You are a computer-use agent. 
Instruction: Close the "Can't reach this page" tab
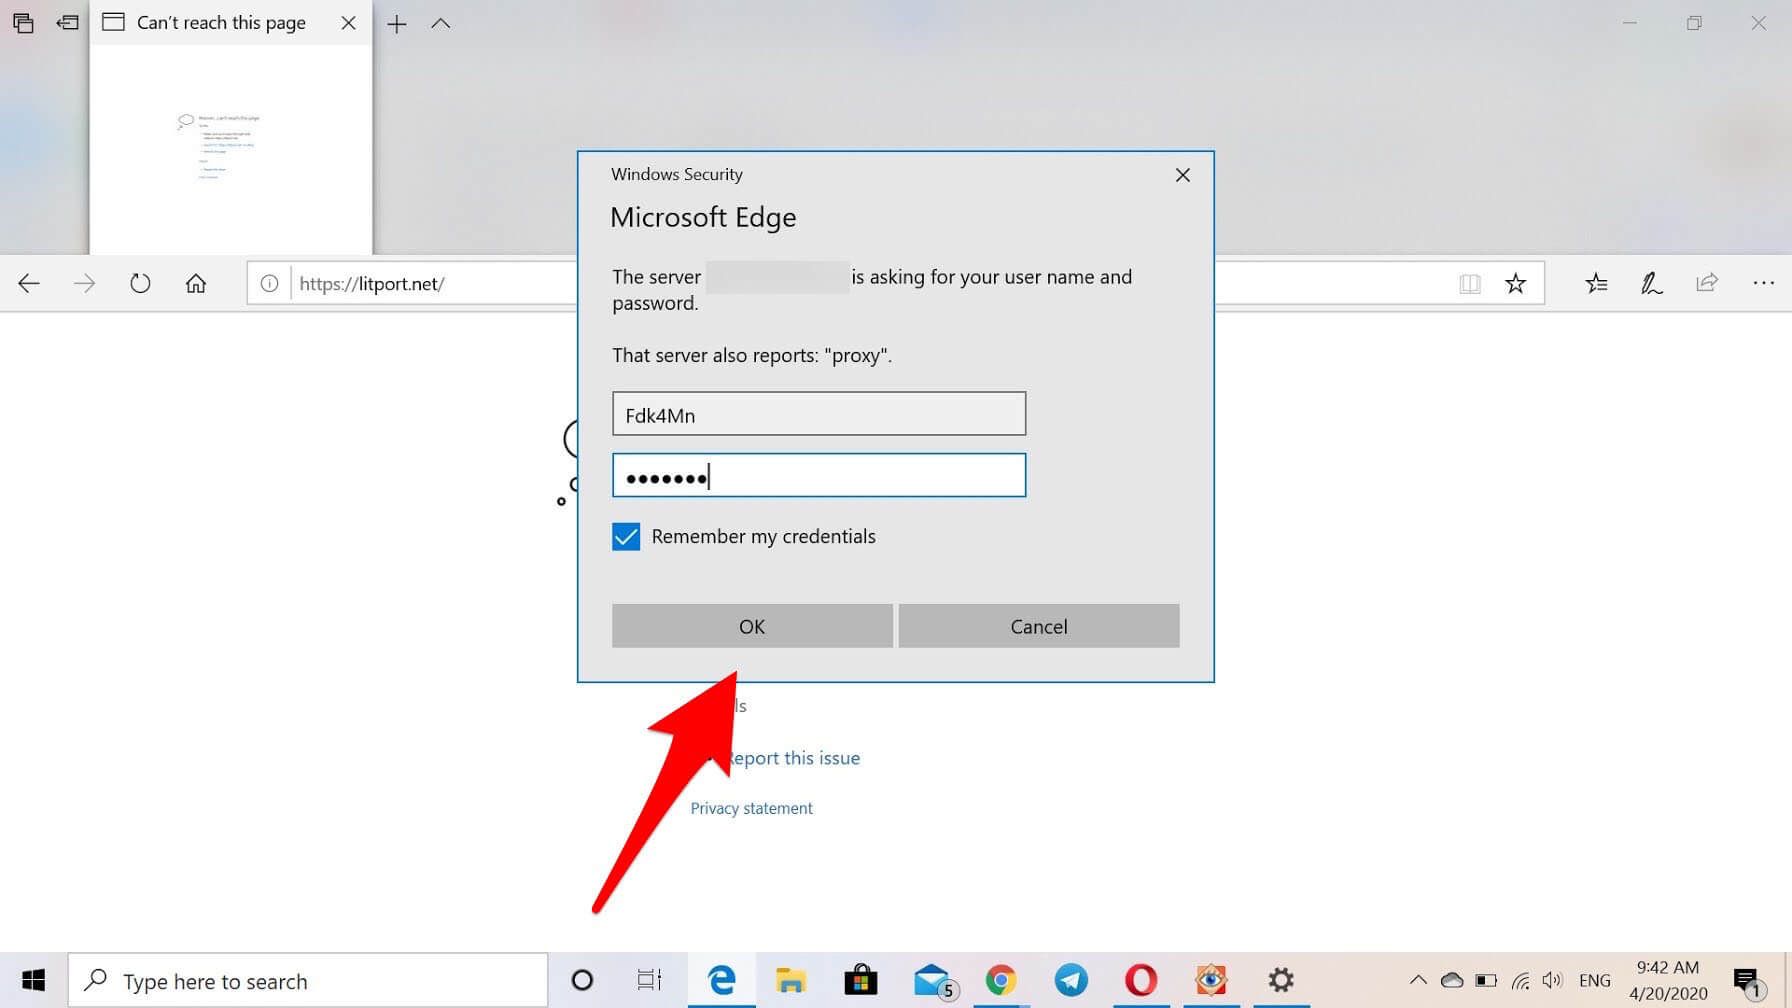coord(348,23)
